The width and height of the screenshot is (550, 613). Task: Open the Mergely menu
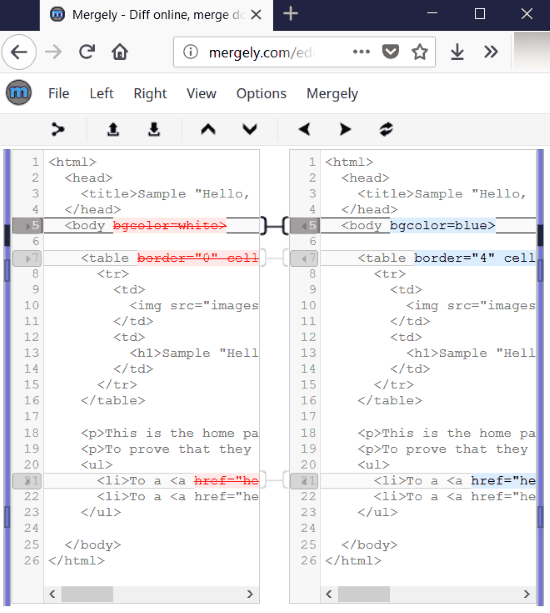click(332, 93)
